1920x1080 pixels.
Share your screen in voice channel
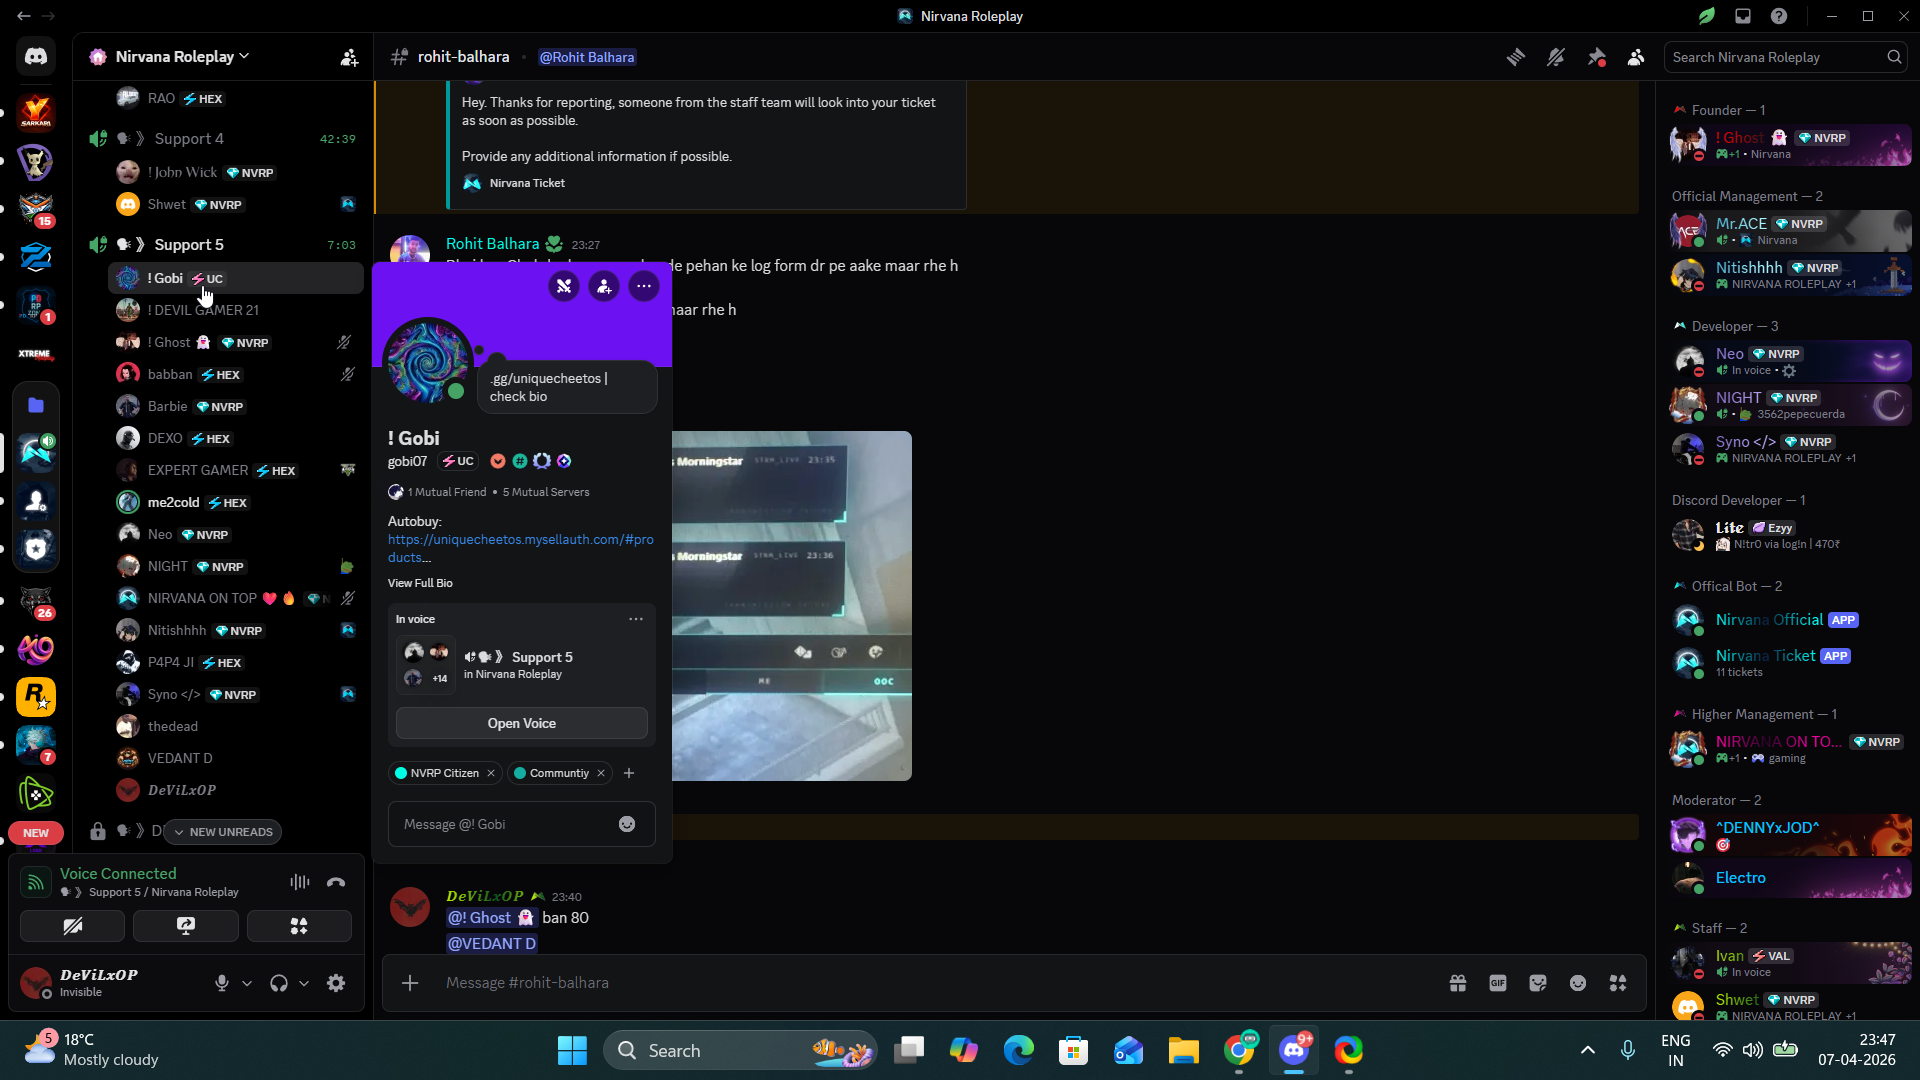pyautogui.click(x=186, y=926)
